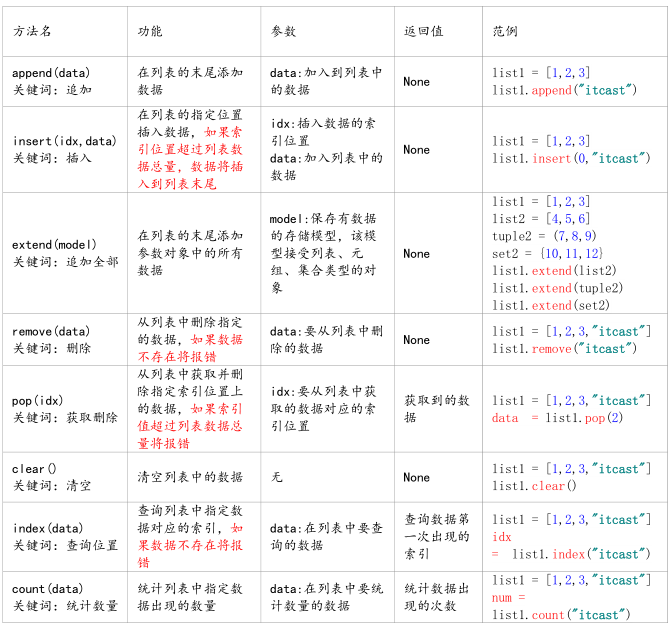The image size is (670, 627).
Task: Click the index description '查询列表中指定数据对应的索引'
Action: pyautogui.click(x=190, y=519)
